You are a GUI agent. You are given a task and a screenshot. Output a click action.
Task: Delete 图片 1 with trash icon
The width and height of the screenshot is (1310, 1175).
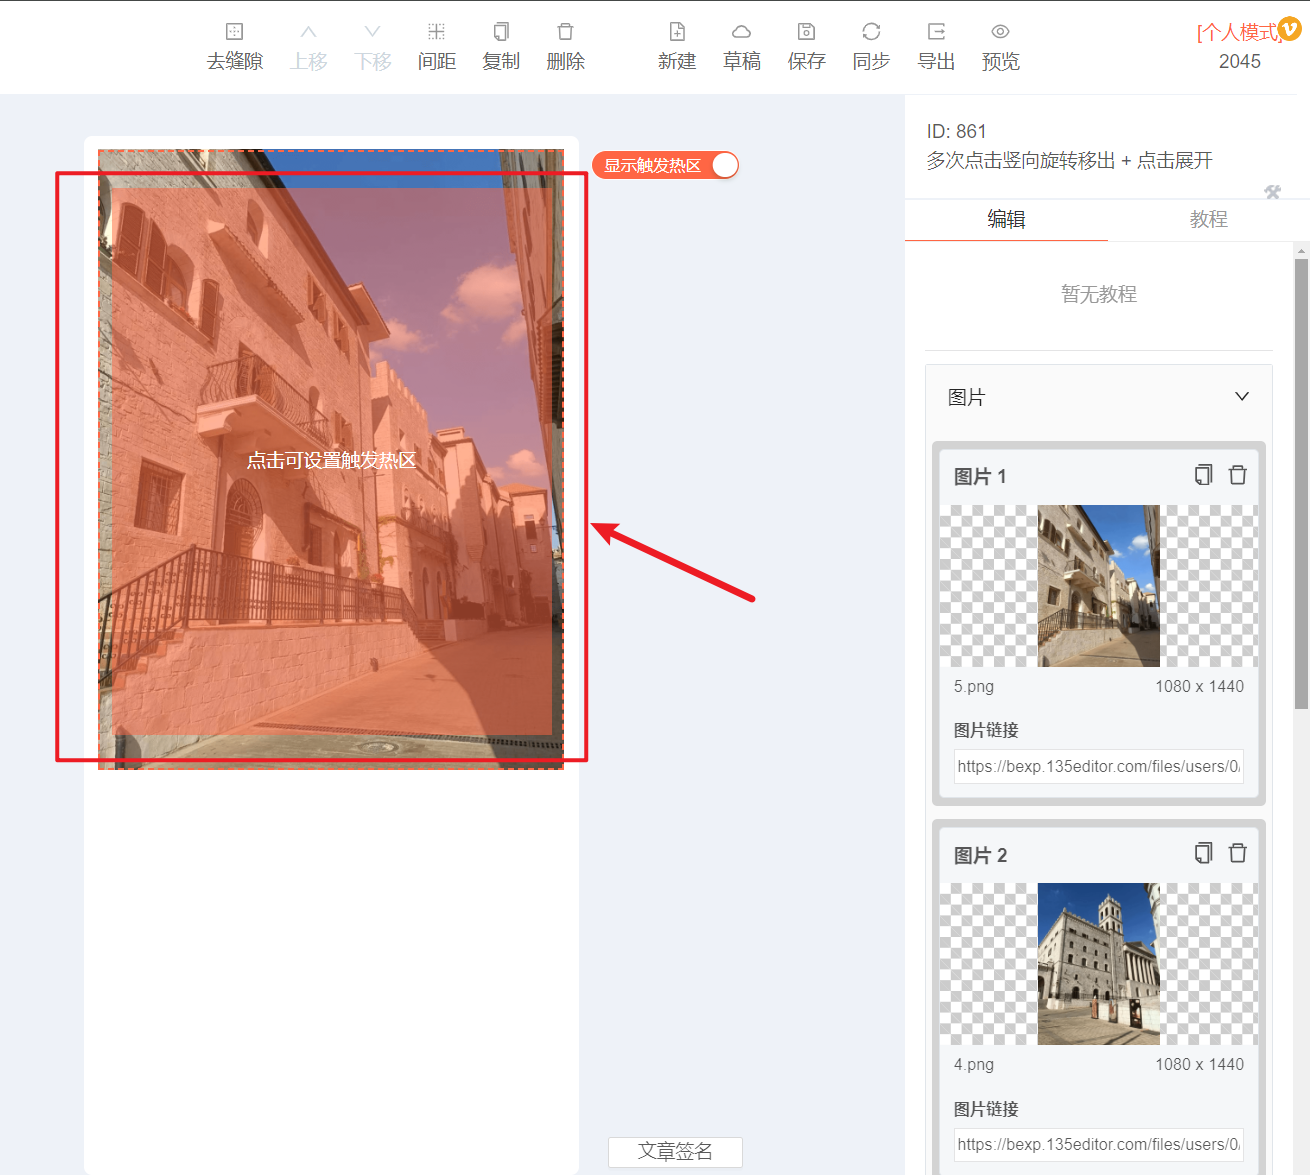tap(1238, 475)
